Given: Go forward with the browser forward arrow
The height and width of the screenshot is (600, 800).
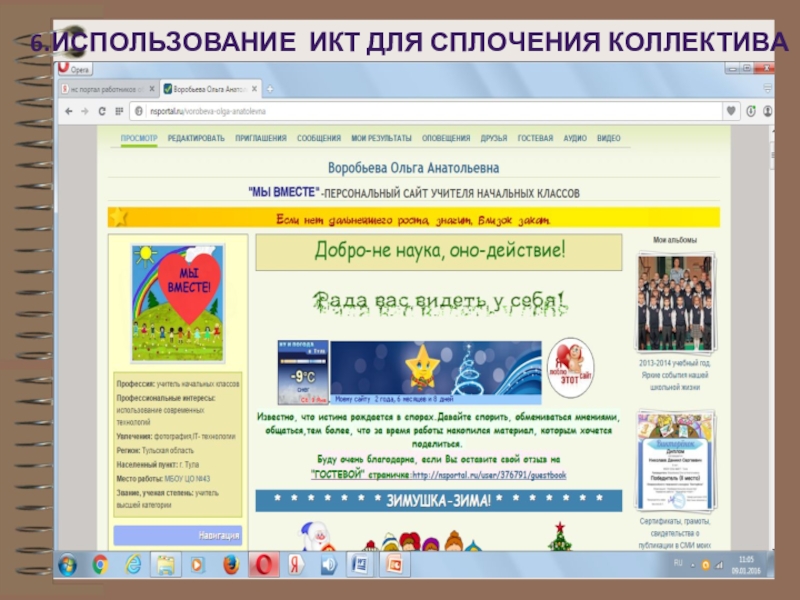Looking at the screenshot, I should click(x=85, y=111).
